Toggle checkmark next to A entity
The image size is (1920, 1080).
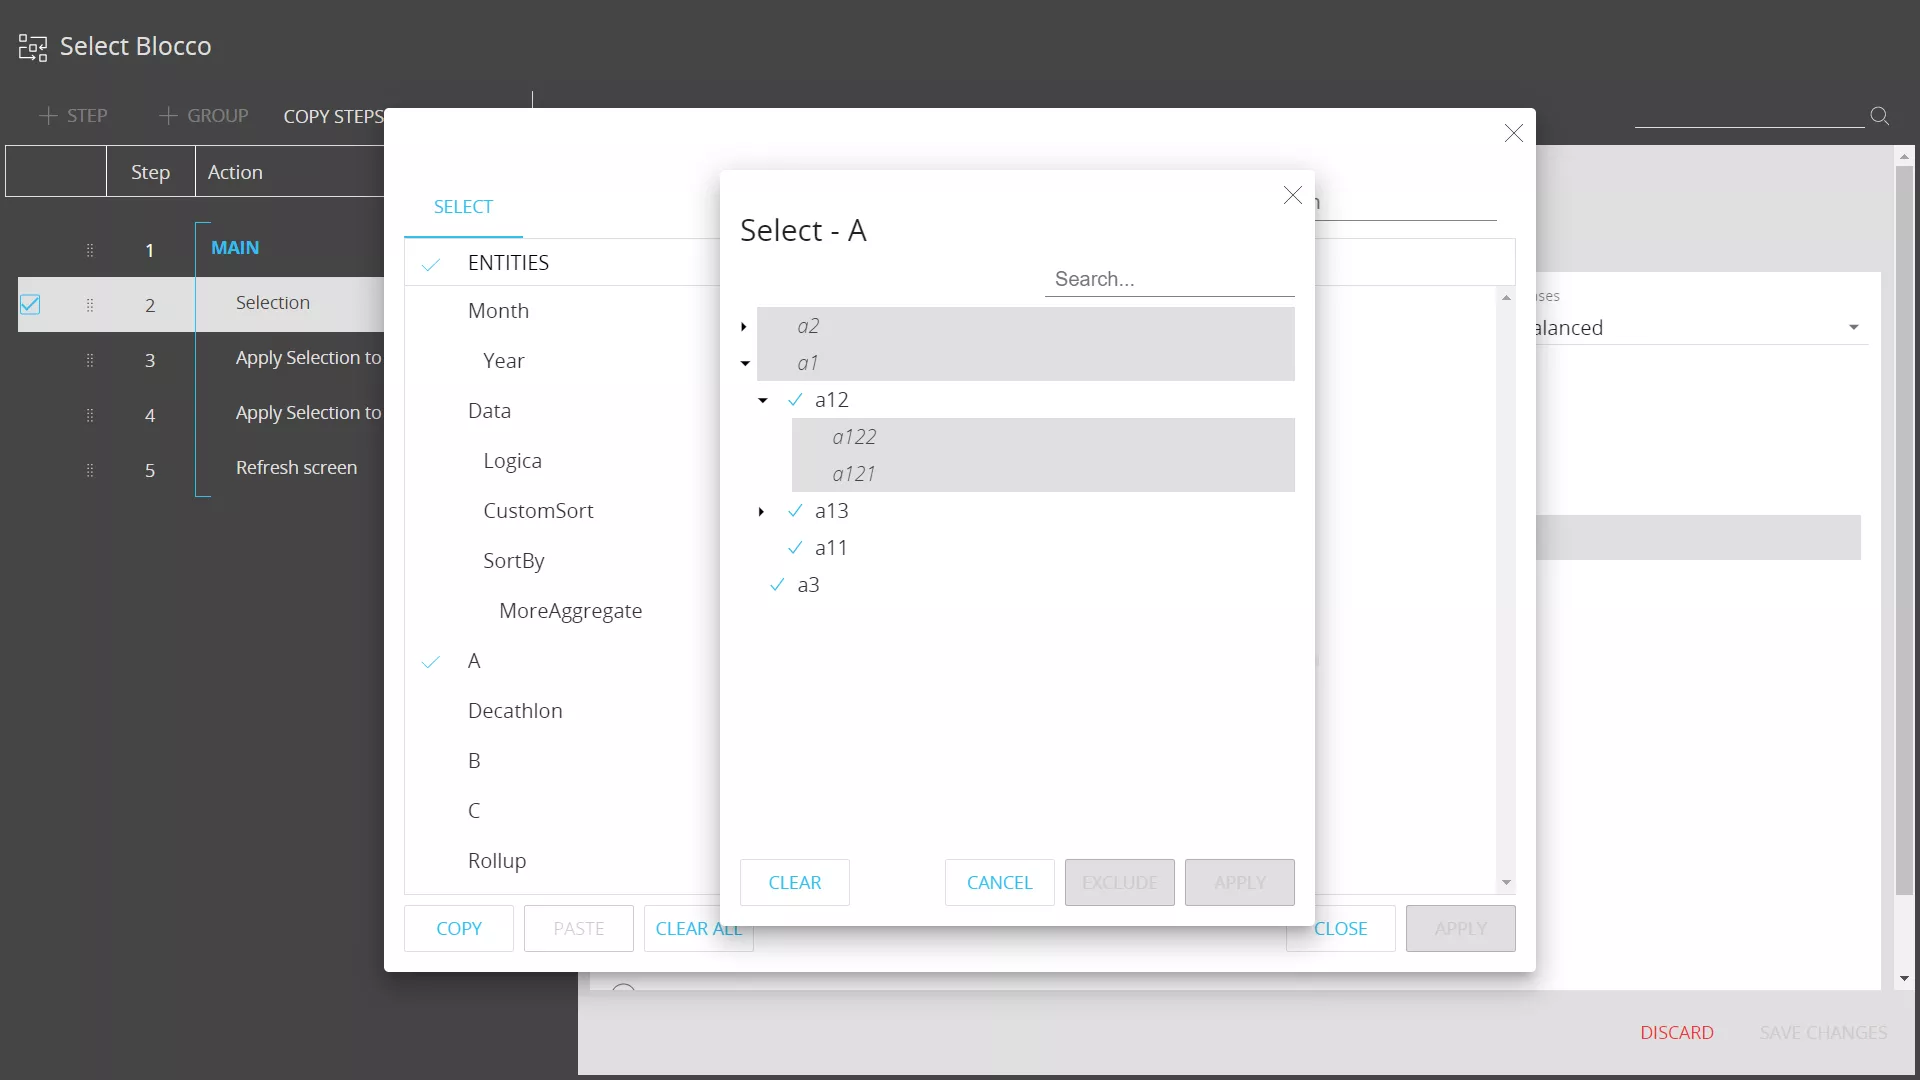click(429, 661)
